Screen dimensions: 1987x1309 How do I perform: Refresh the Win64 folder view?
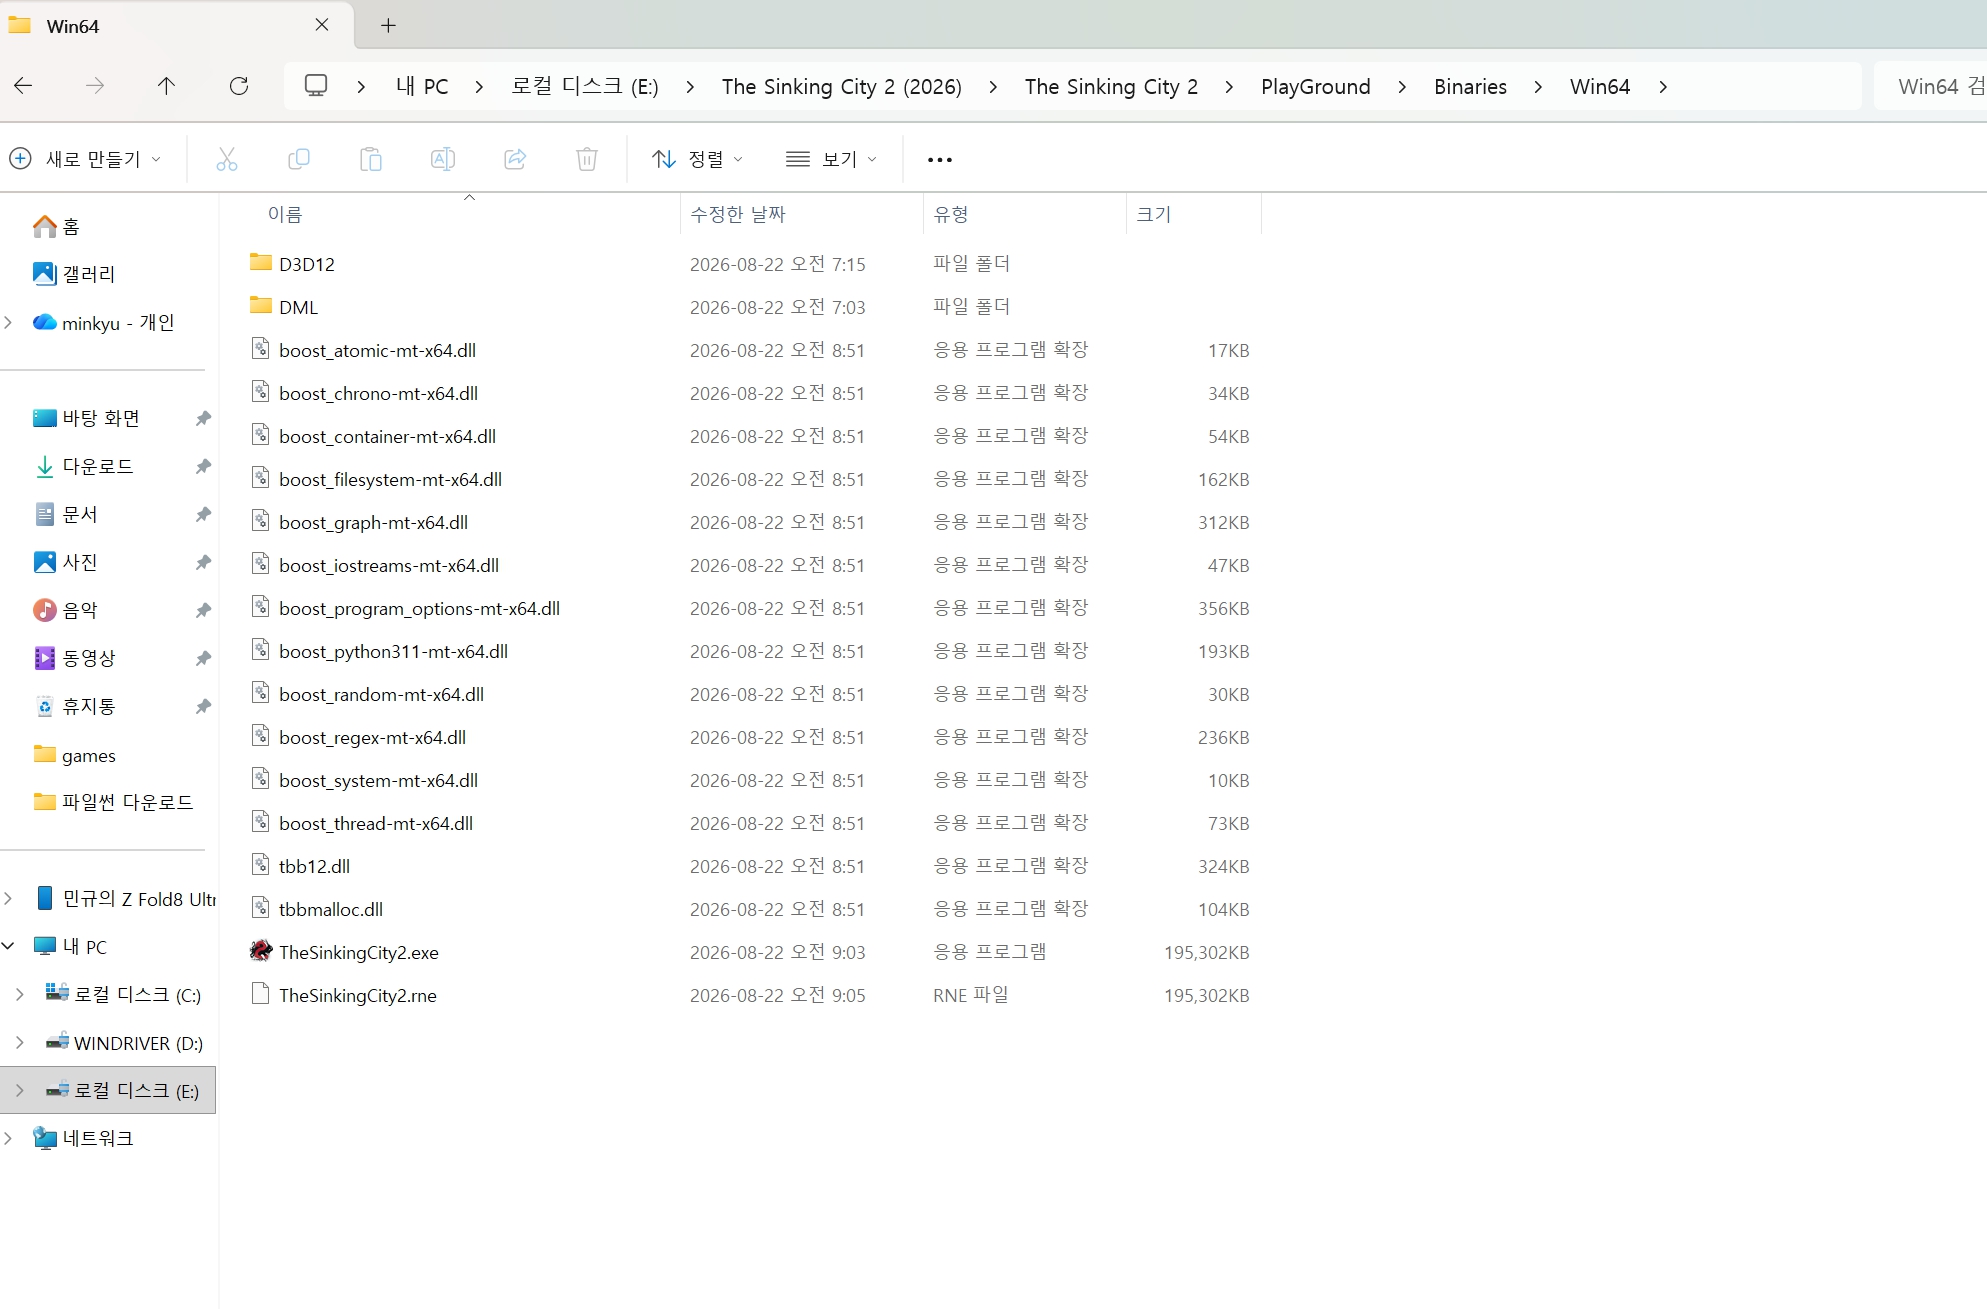tap(239, 86)
